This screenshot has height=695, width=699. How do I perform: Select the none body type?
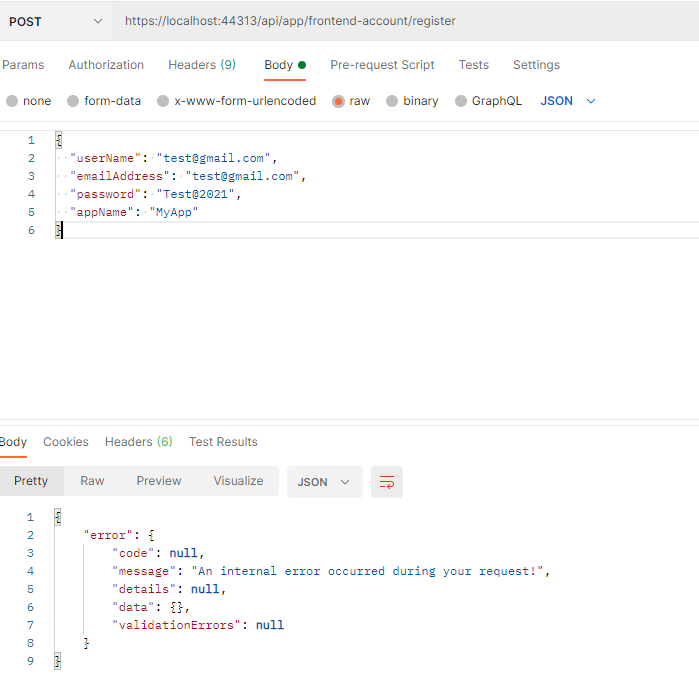pos(29,101)
